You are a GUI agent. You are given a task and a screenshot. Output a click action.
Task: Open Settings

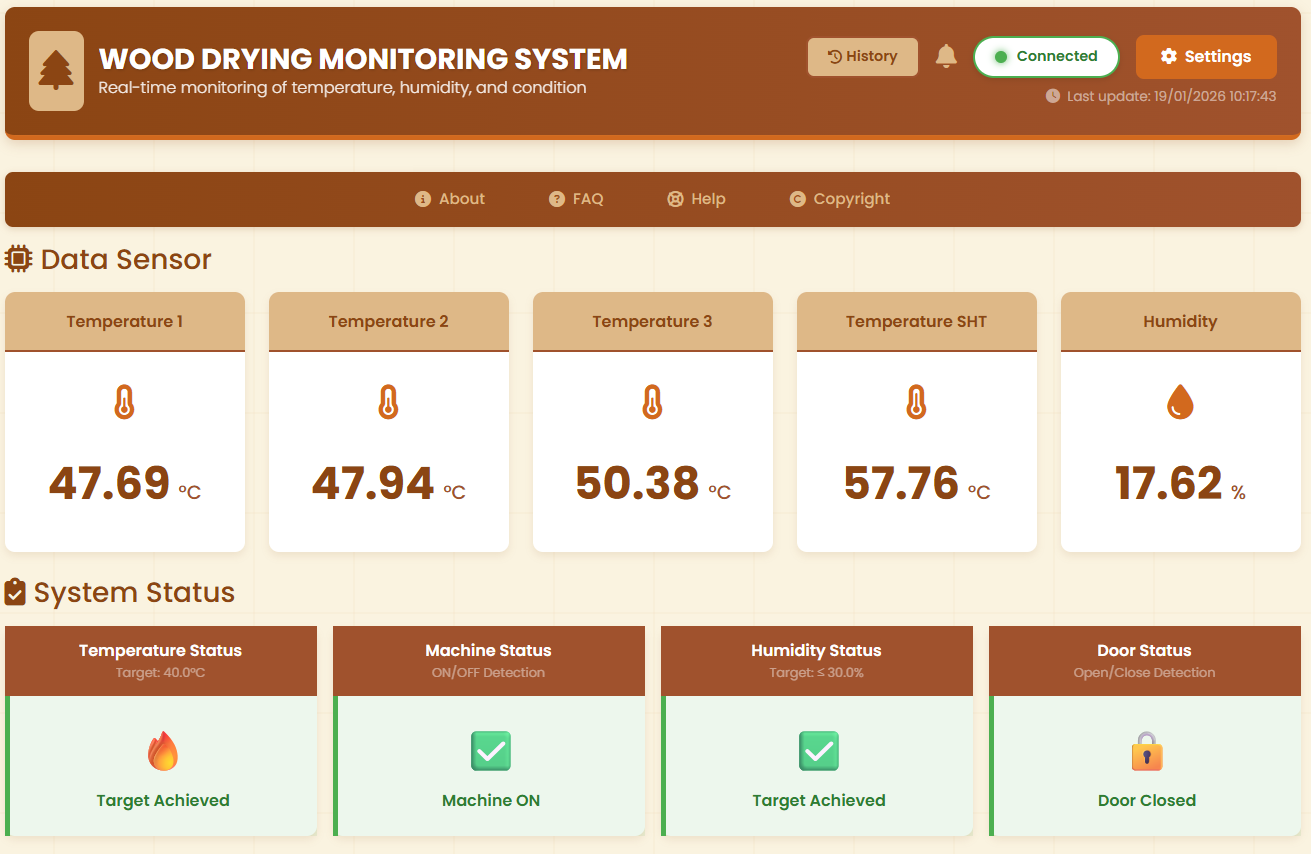tap(1206, 57)
